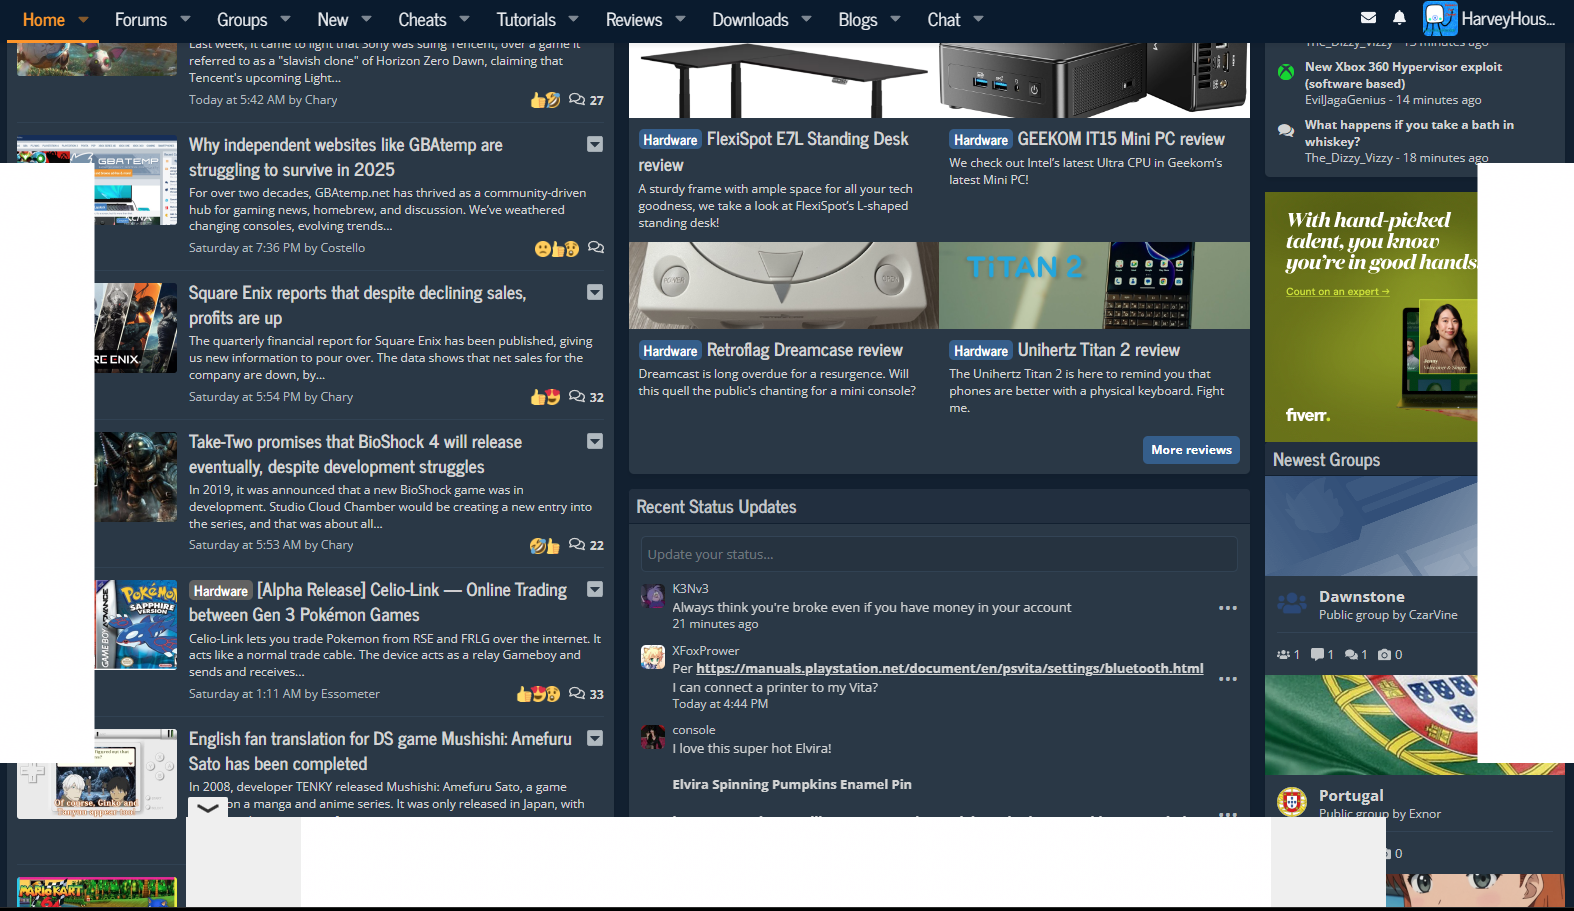
Task: Open the BioShock Big Daddy article thumbnail
Action: (136, 477)
